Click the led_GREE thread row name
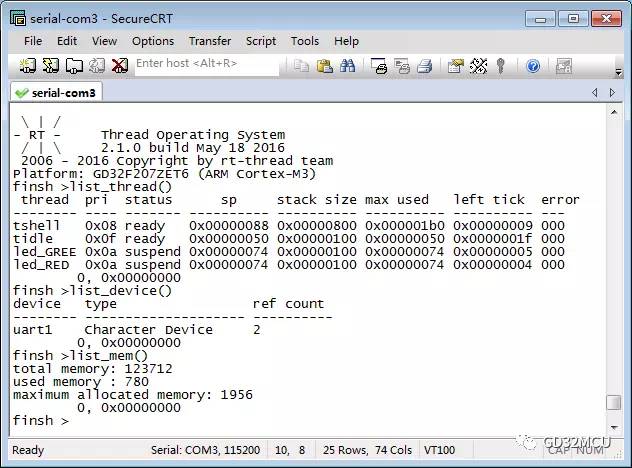 pyautogui.click(x=45, y=252)
